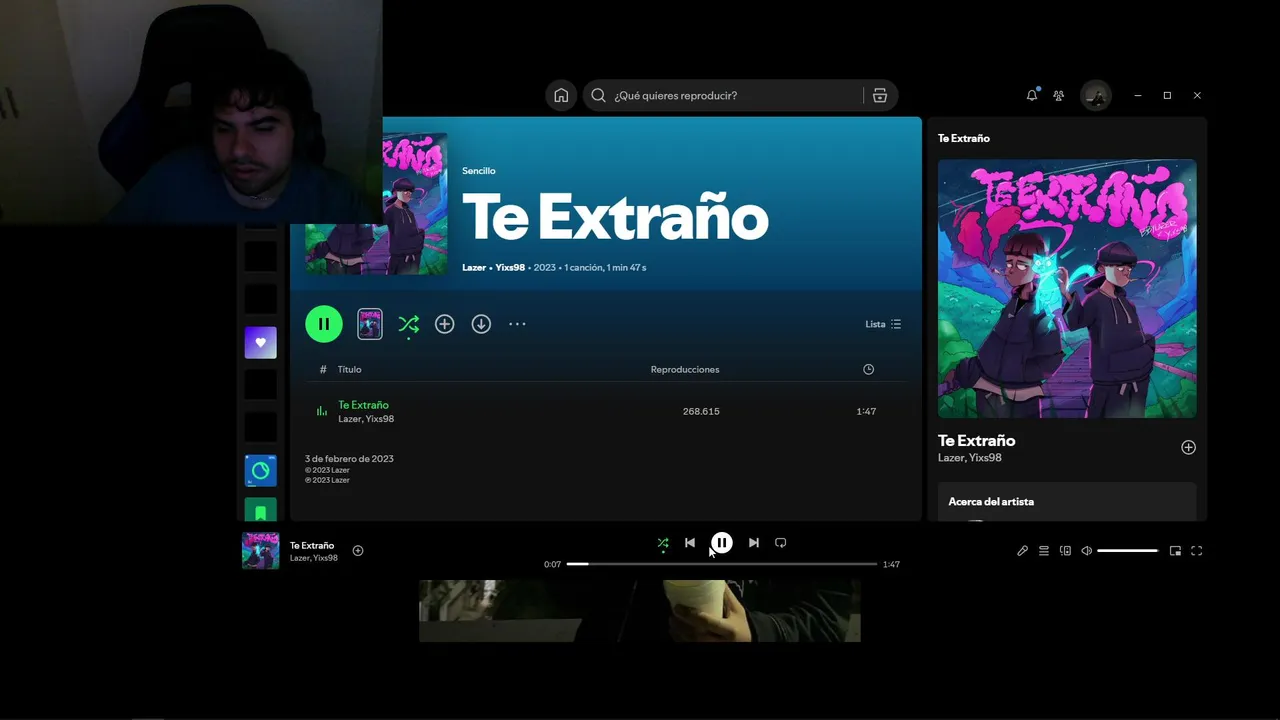
Task: Click the now-playing equalizer icon in track row
Action: [x=322, y=411]
